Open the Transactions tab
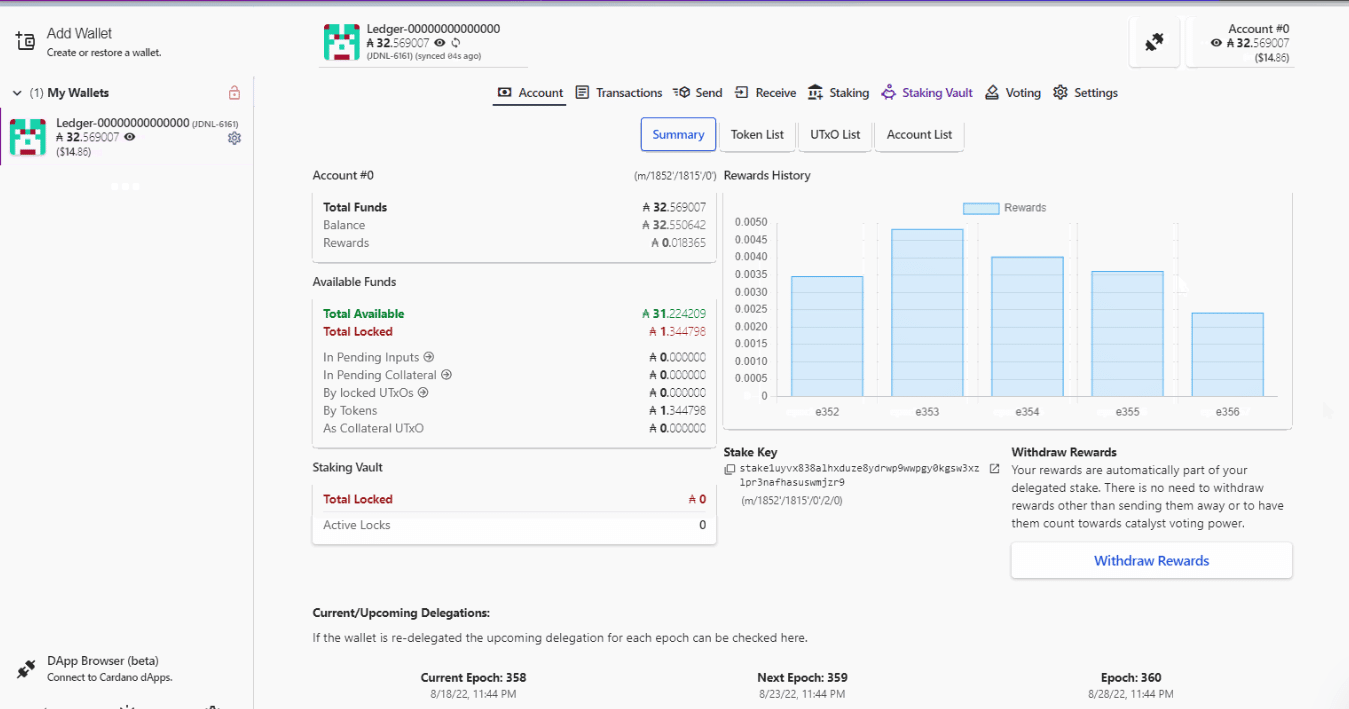This screenshot has width=1349, height=709. pyautogui.click(x=618, y=93)
